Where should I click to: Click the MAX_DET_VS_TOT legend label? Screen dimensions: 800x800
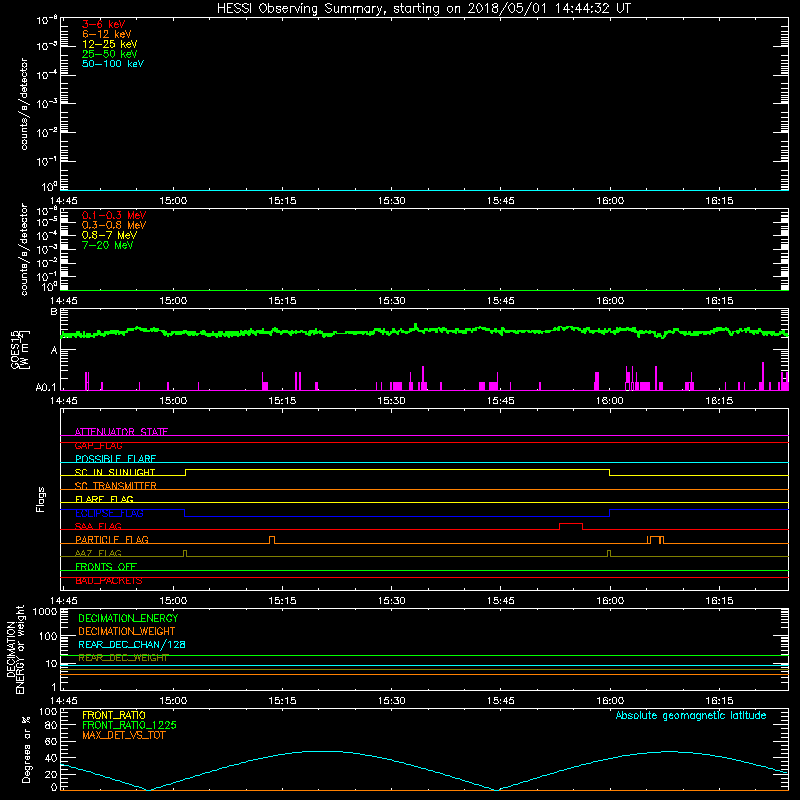(x=124, y=735)
